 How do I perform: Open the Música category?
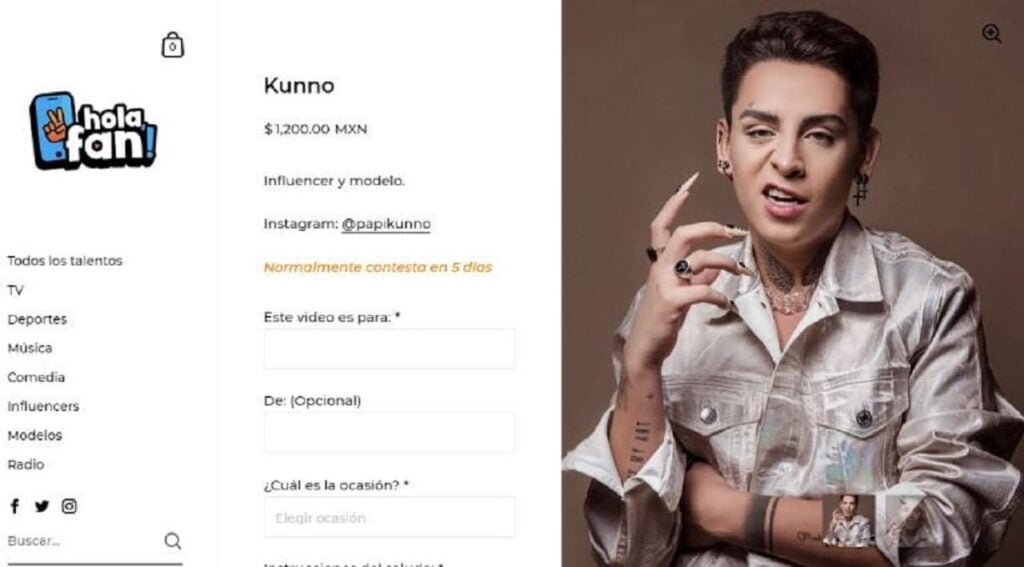tap(30, 348)
